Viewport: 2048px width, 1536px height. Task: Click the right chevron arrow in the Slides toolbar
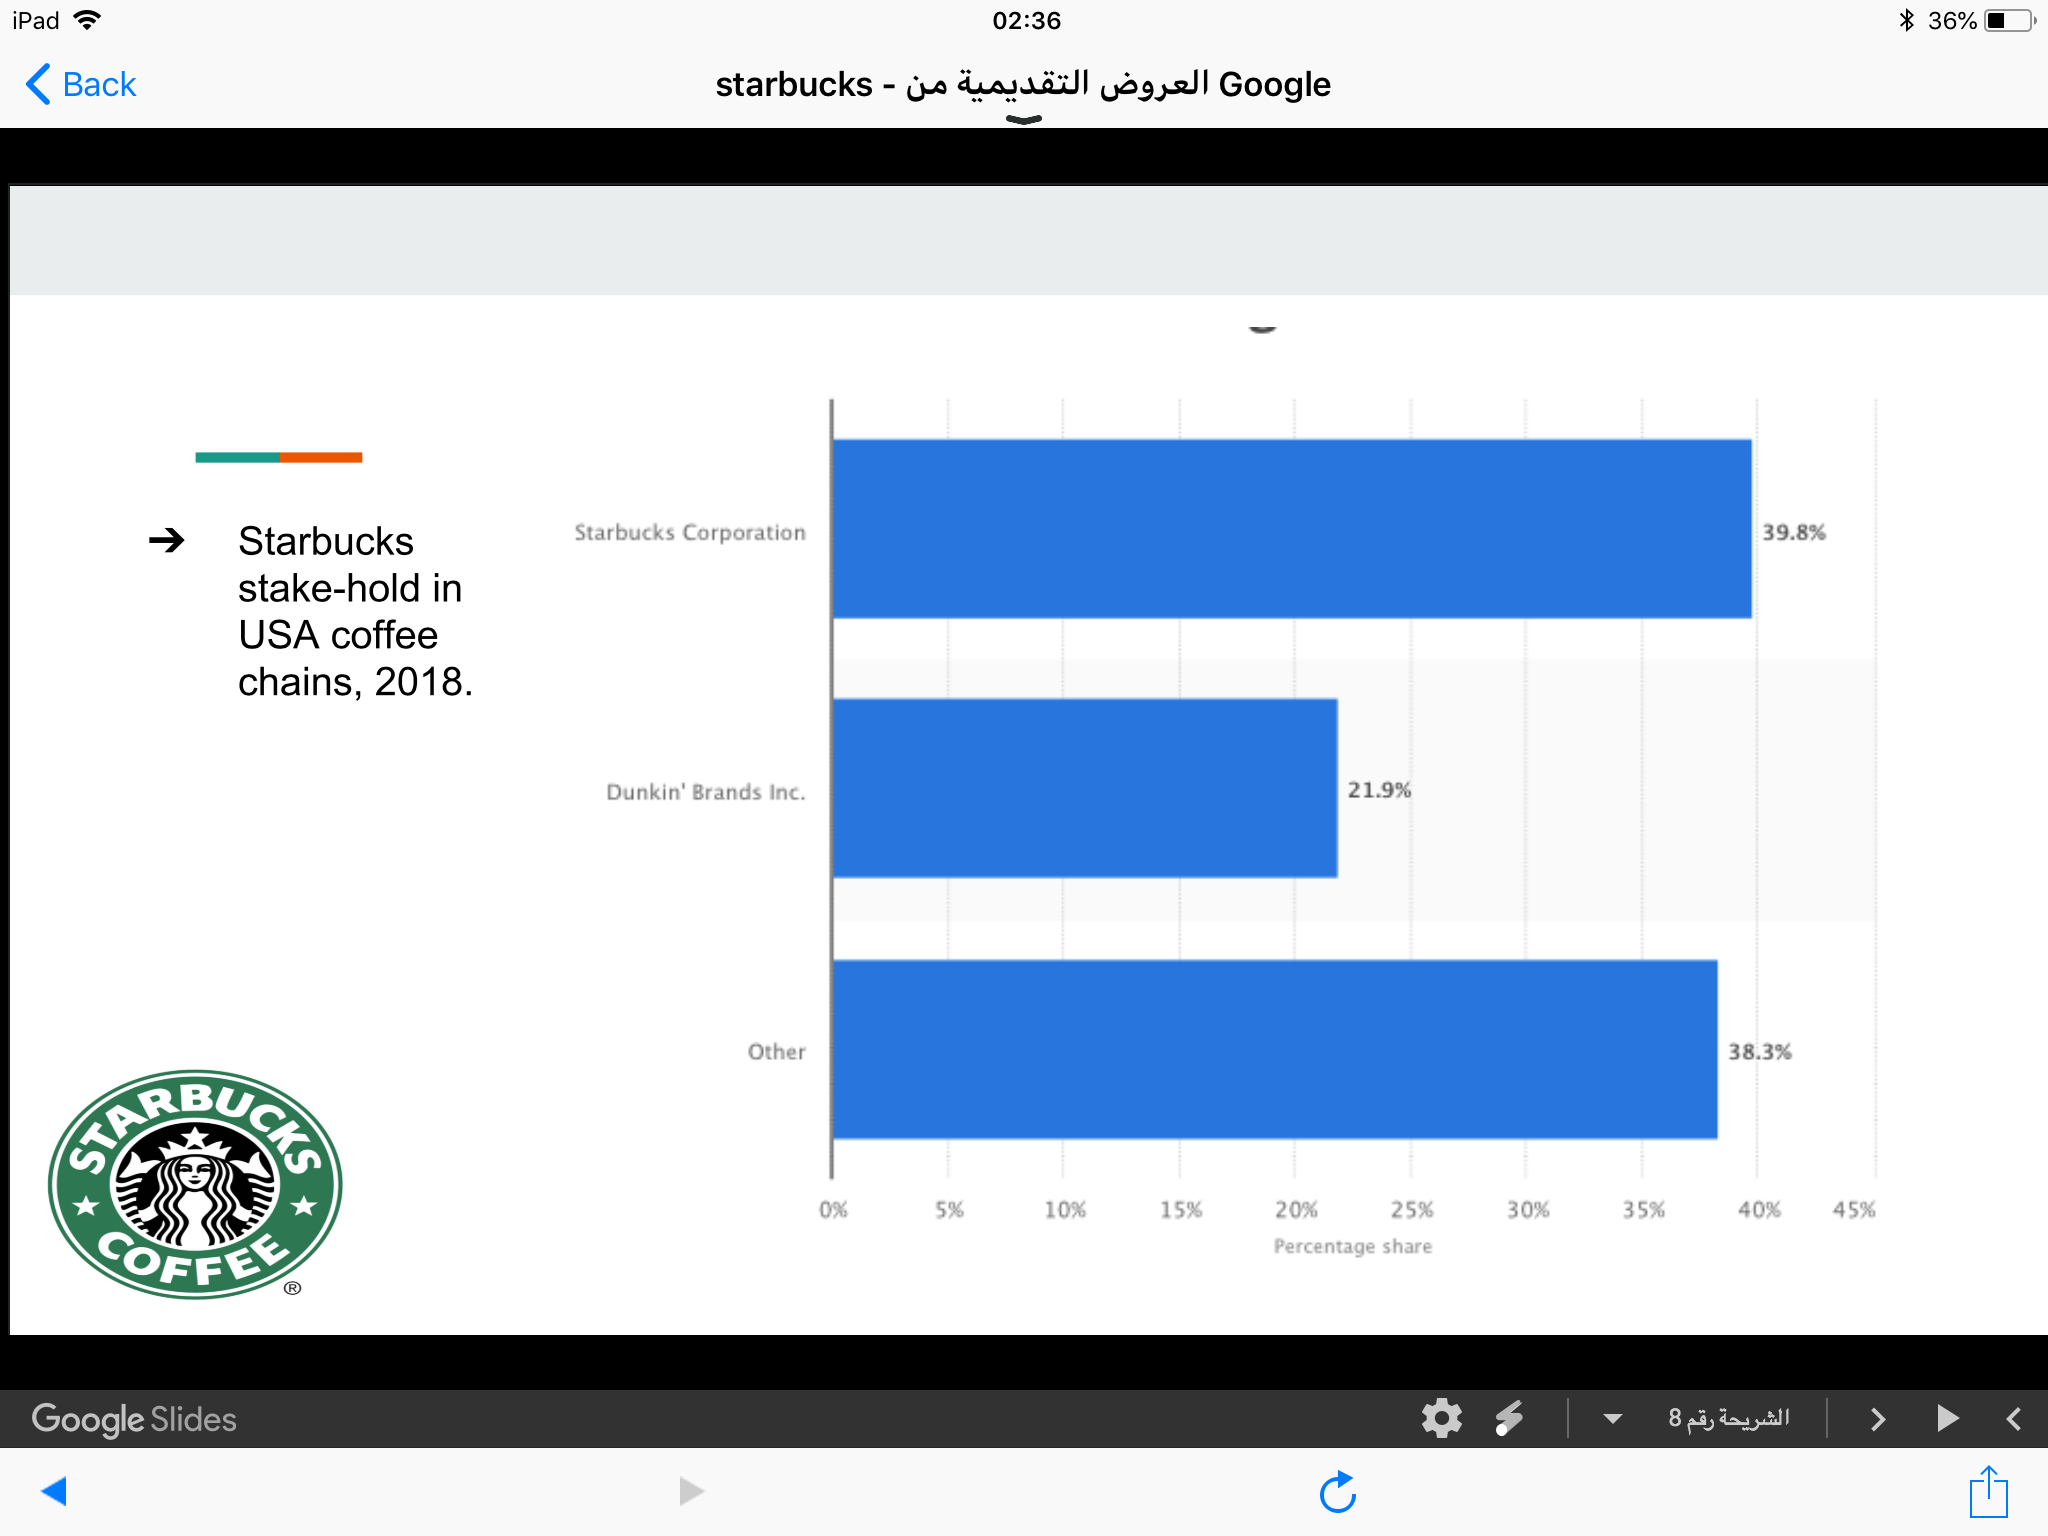point(1878,1419)
